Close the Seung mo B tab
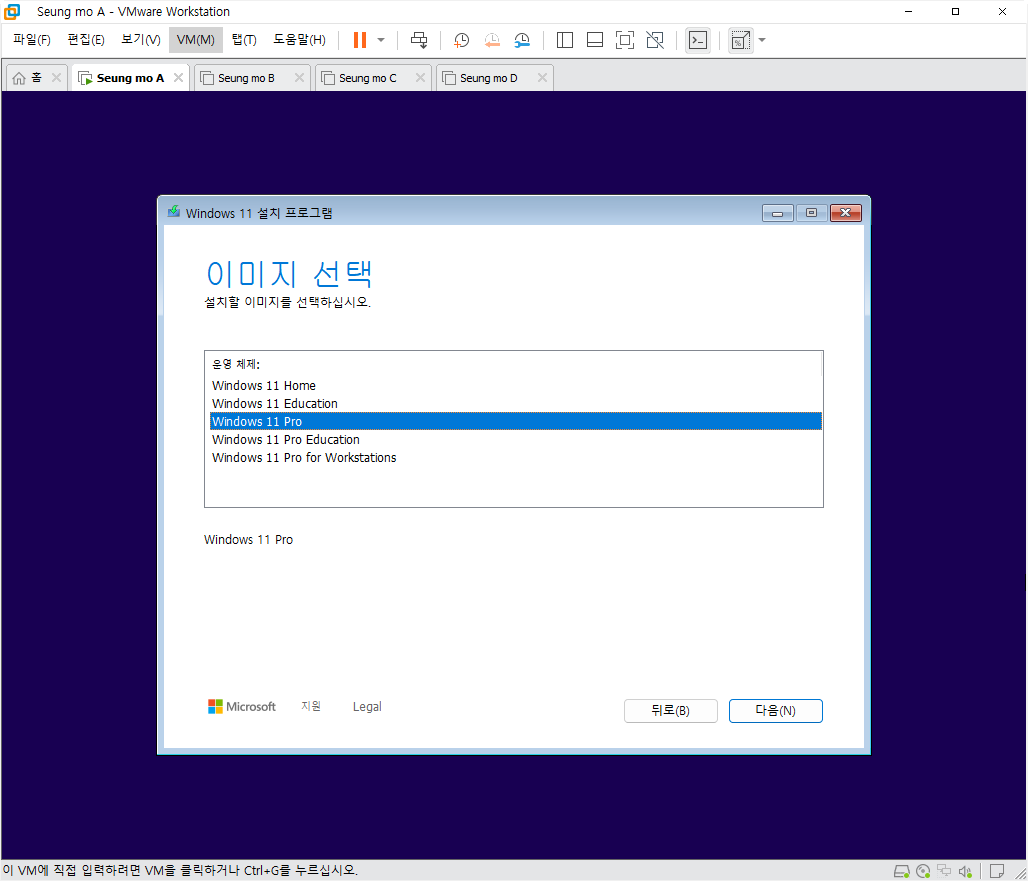 click(299, 77)
